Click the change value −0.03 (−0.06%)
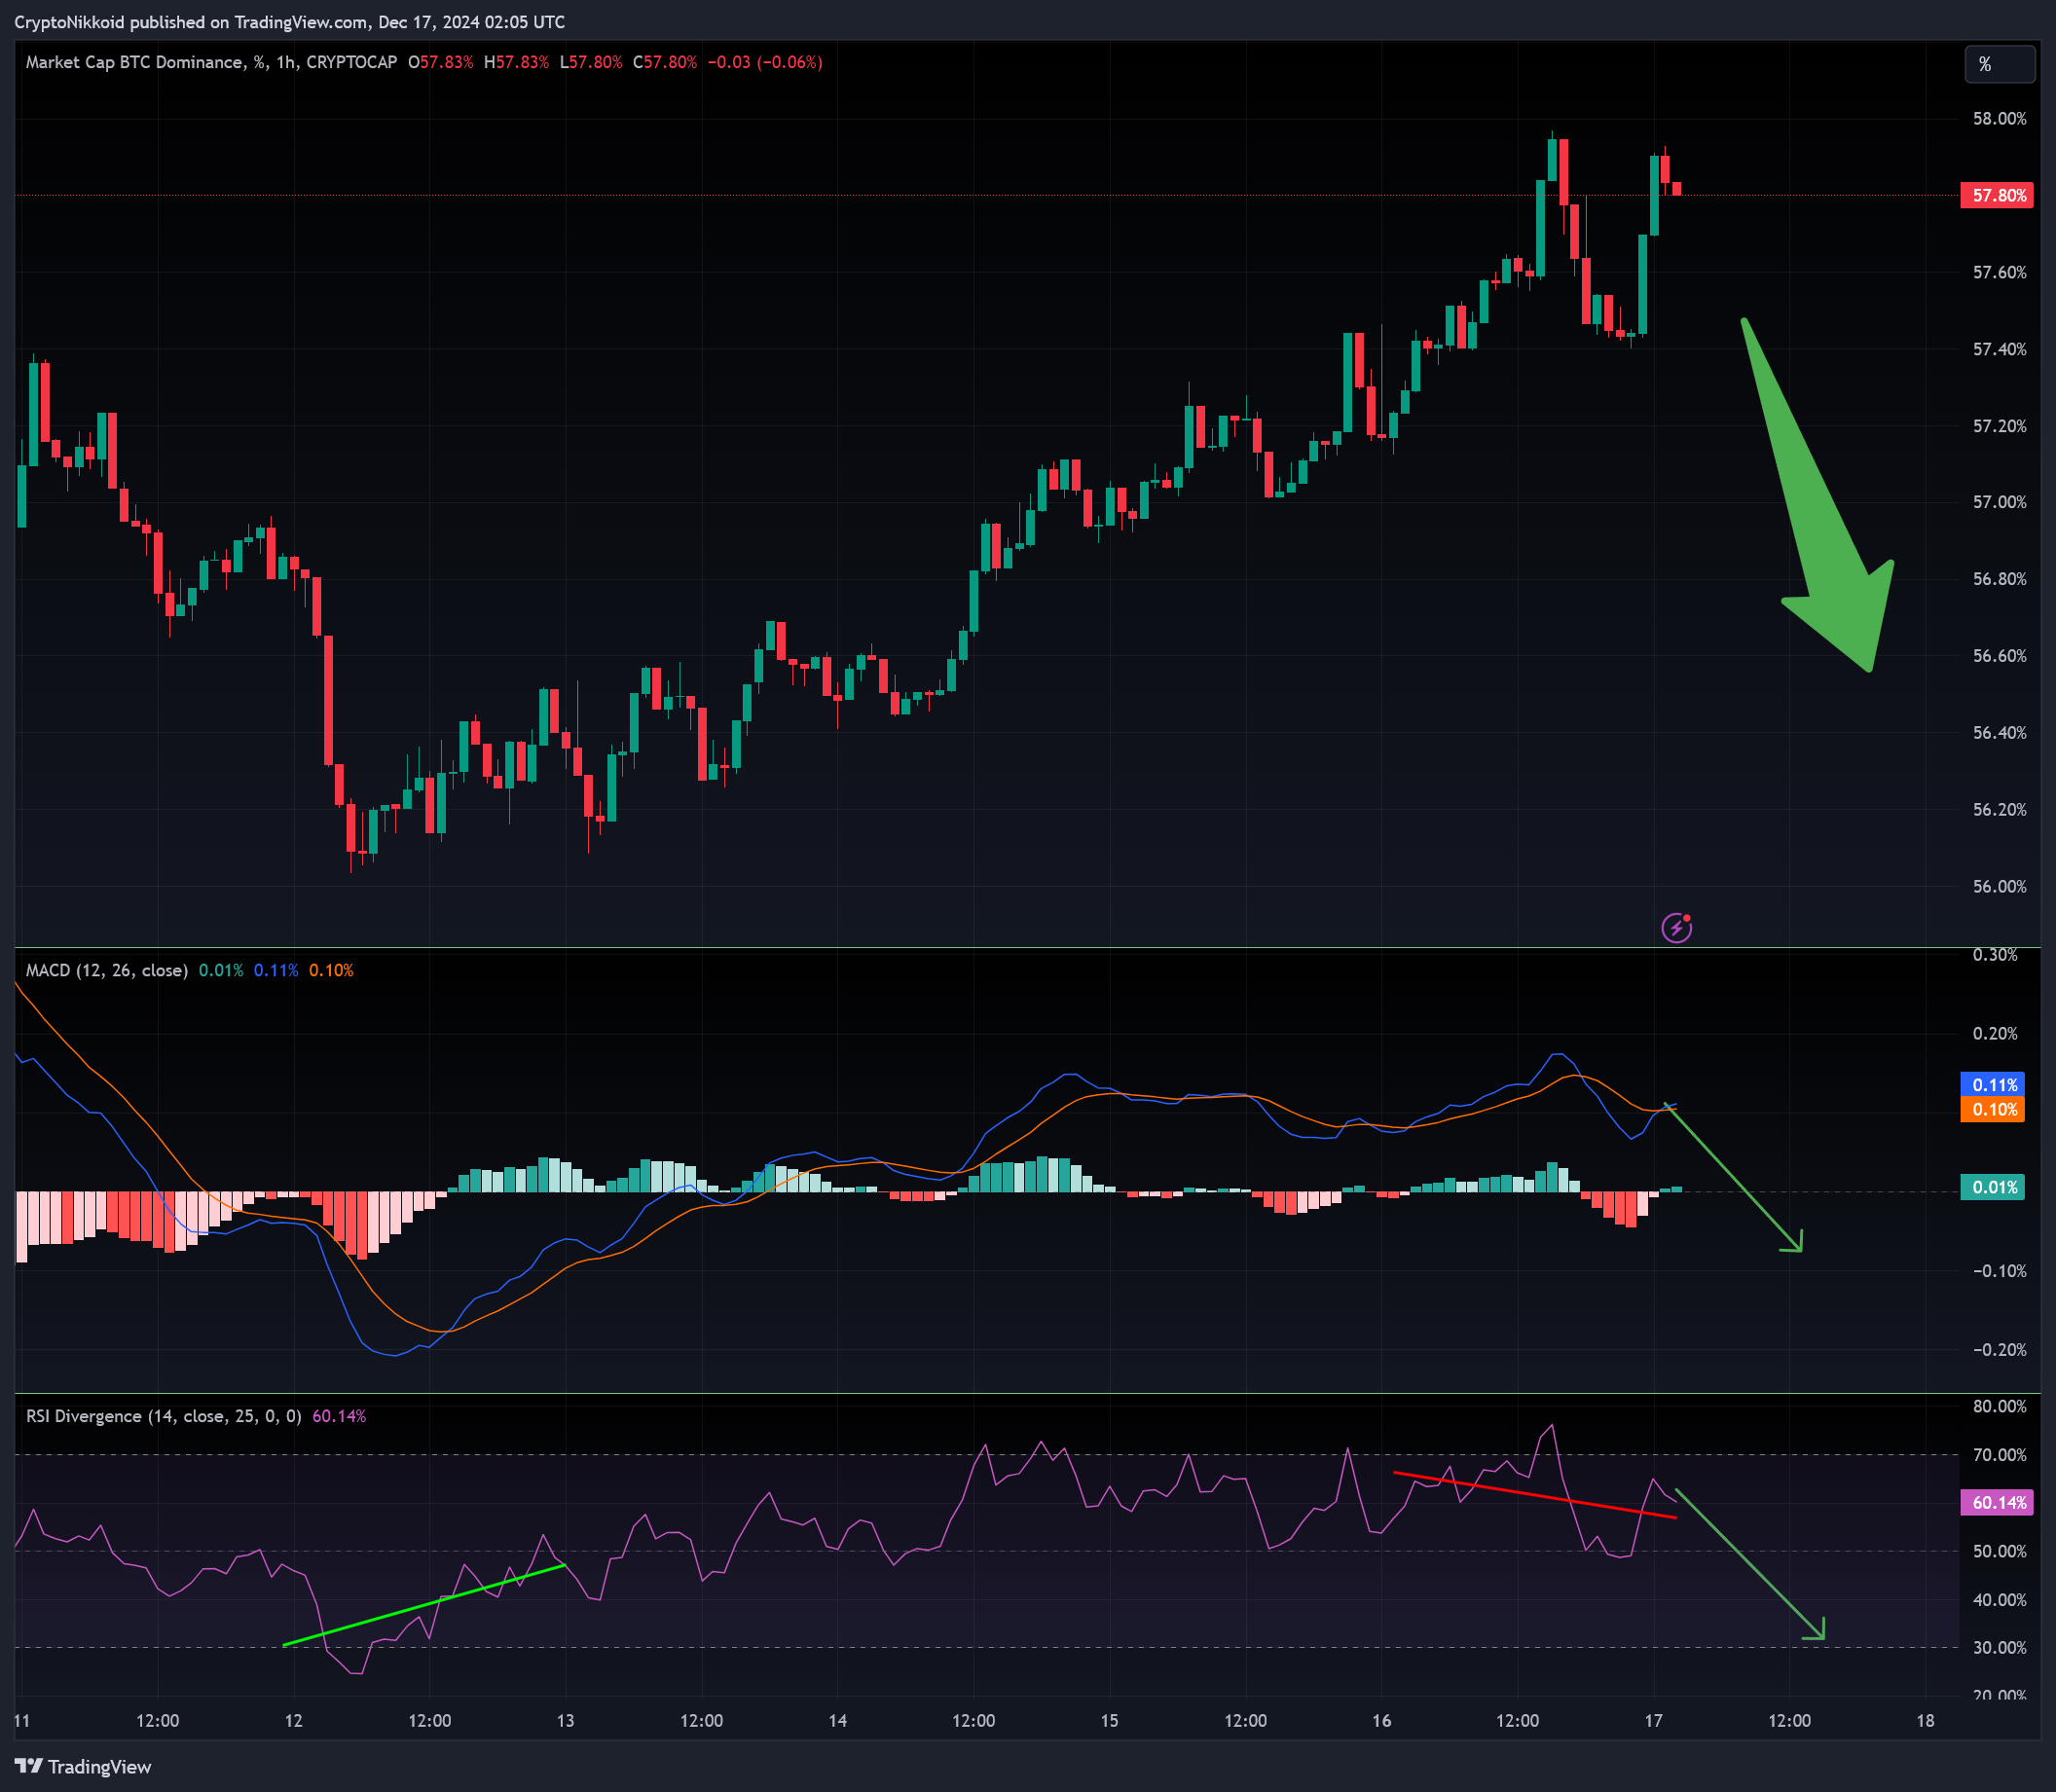 pyautogui.click(x=765, y=62)
